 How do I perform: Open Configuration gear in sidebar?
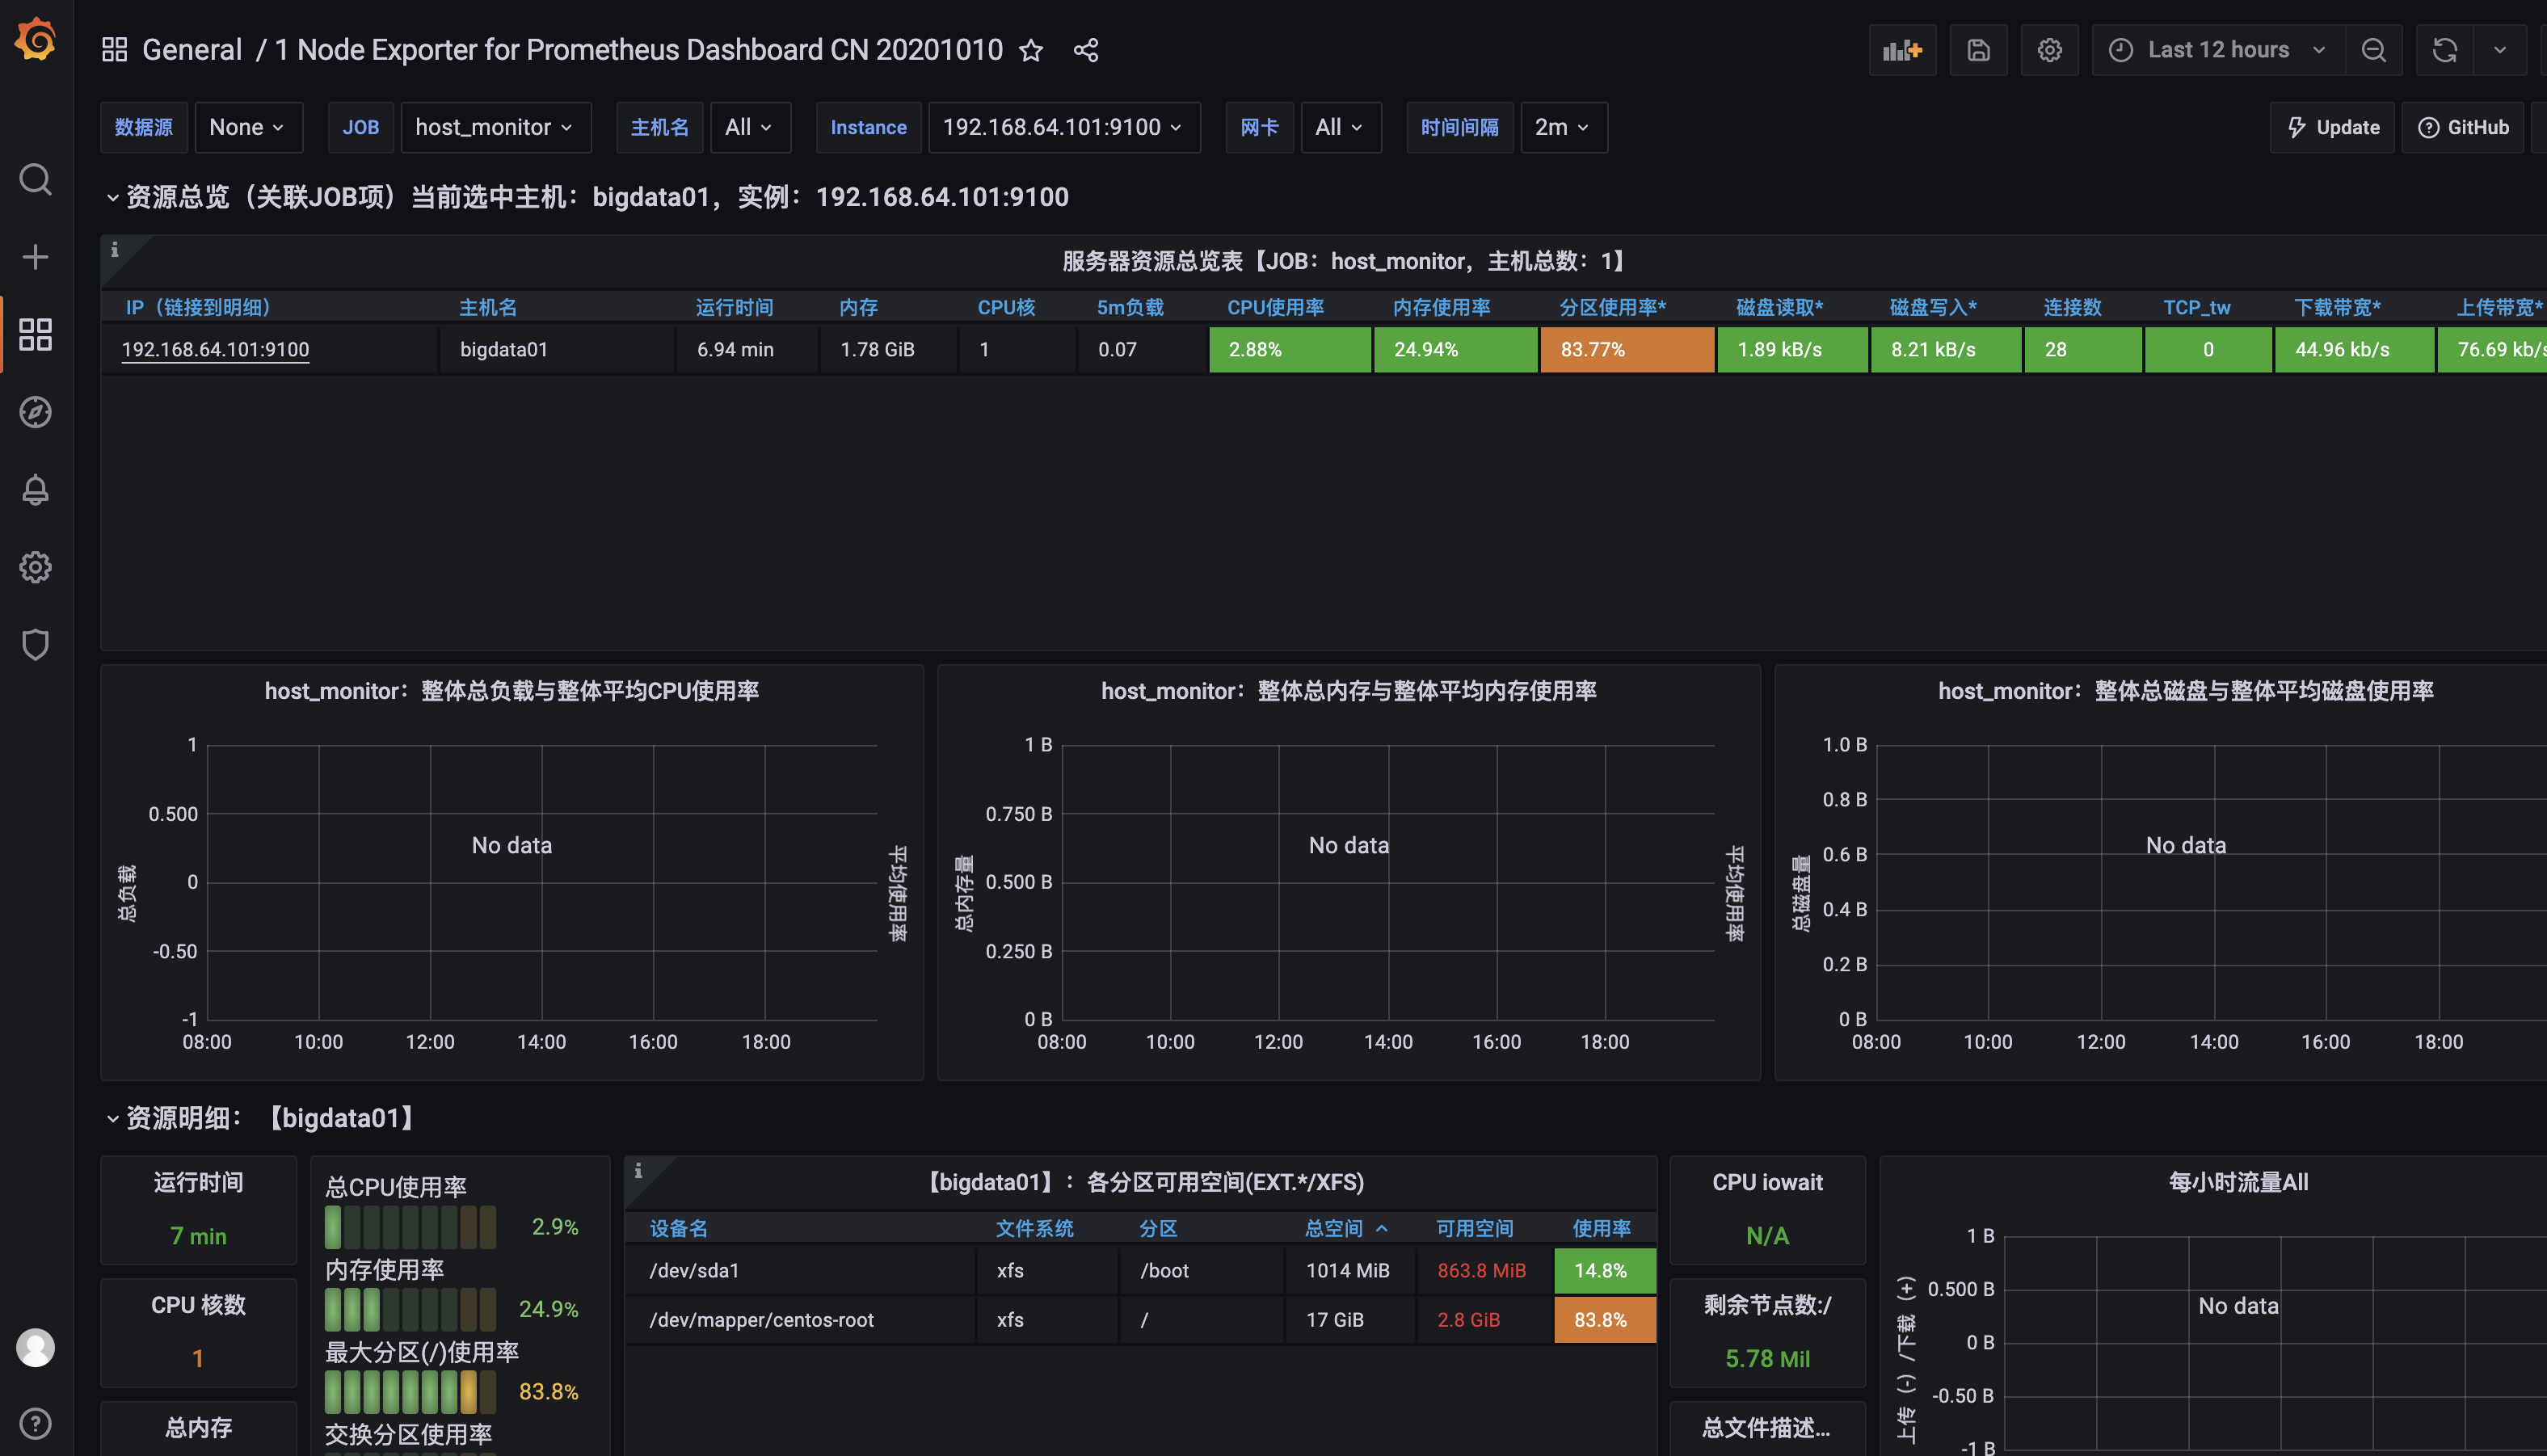pyautogui.click(x=36, y=567)
